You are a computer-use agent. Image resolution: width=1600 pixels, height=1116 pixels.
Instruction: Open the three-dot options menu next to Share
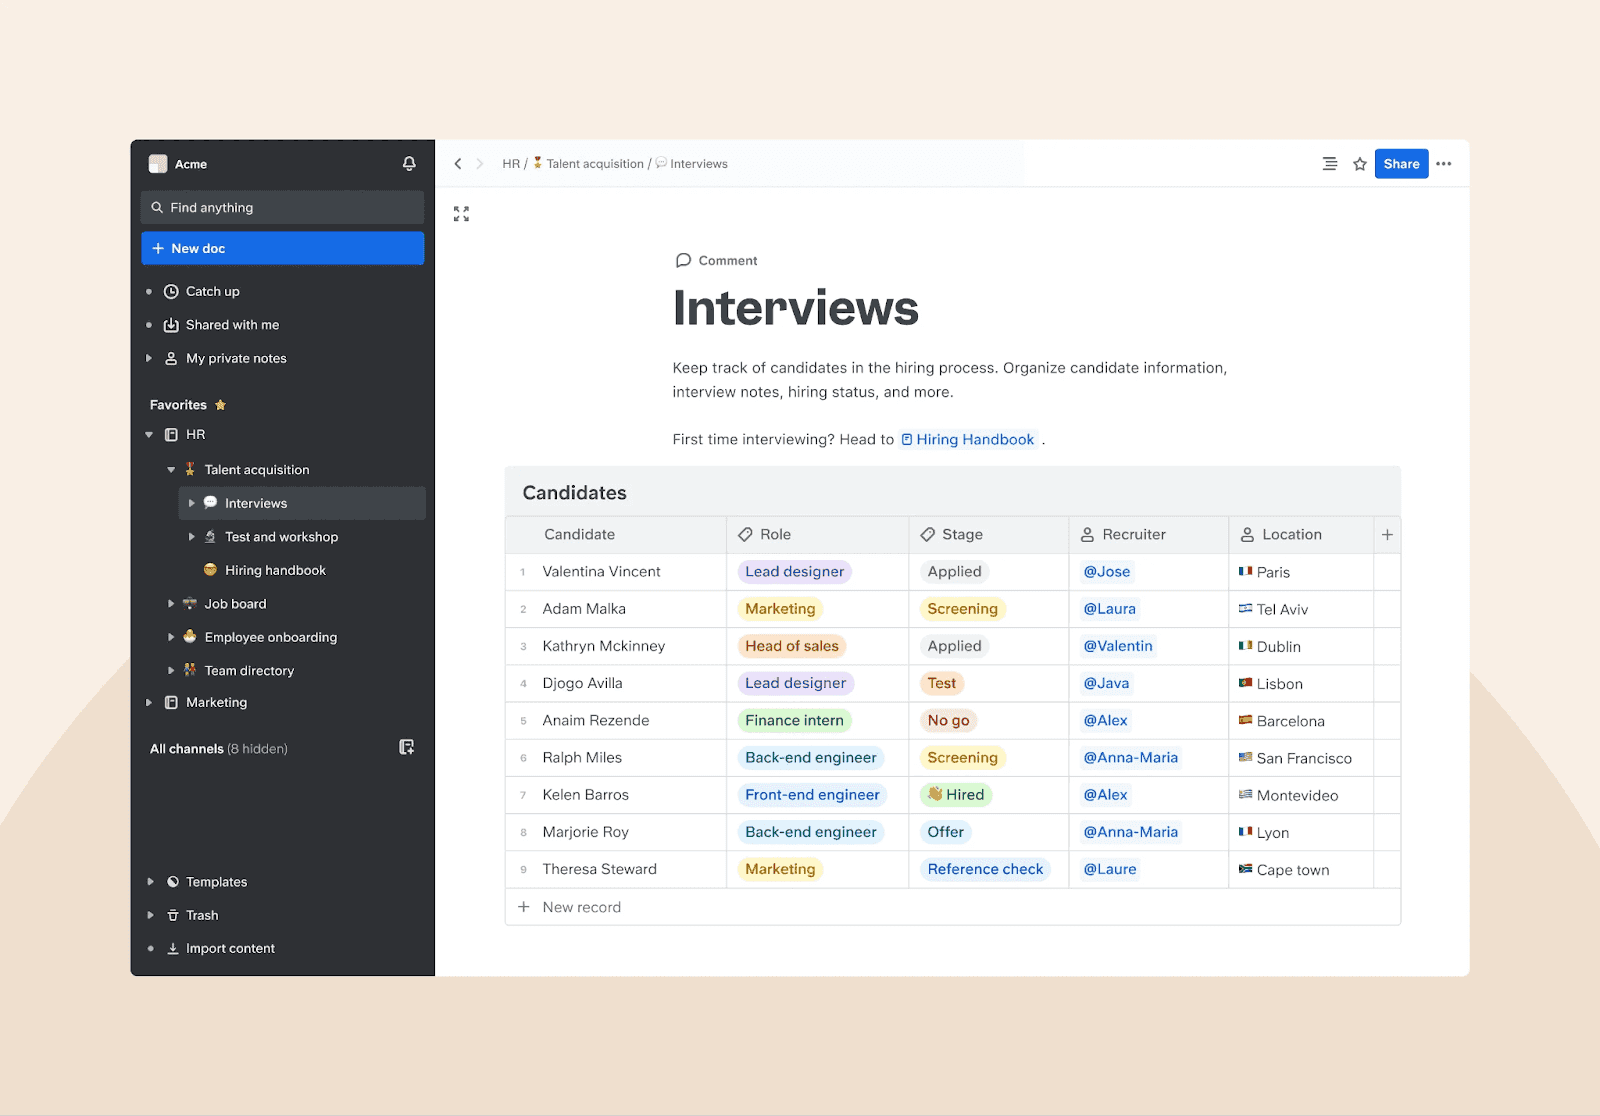tap(1443, 163)
